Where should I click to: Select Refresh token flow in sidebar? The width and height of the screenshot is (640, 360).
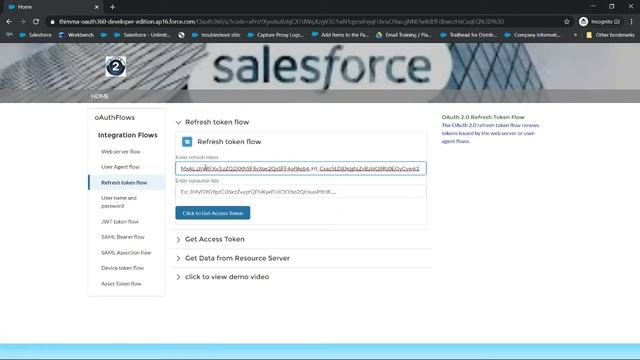click(x=124, y=182)
